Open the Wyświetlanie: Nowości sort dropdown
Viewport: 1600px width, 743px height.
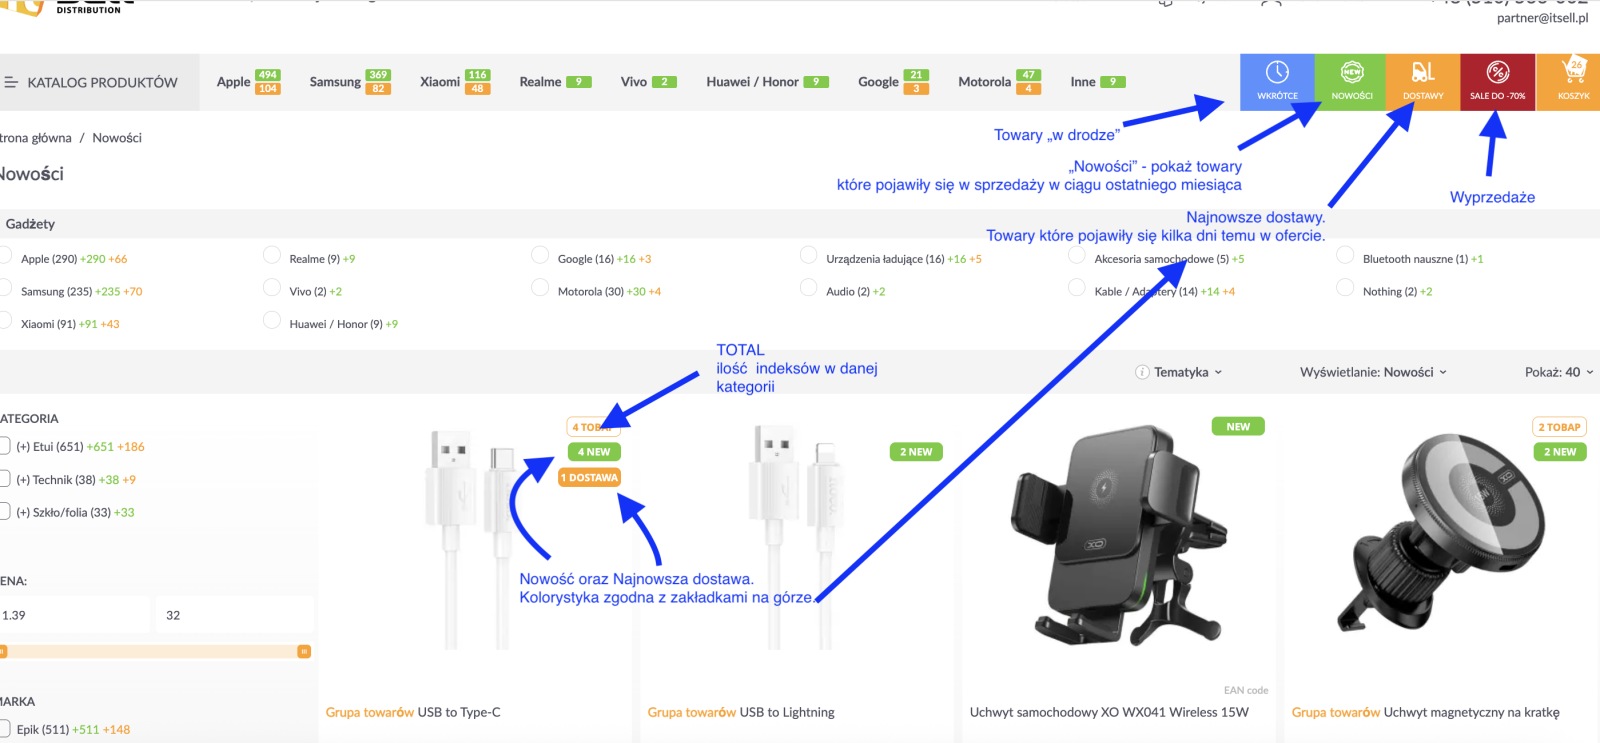(x=1373, y=372)
